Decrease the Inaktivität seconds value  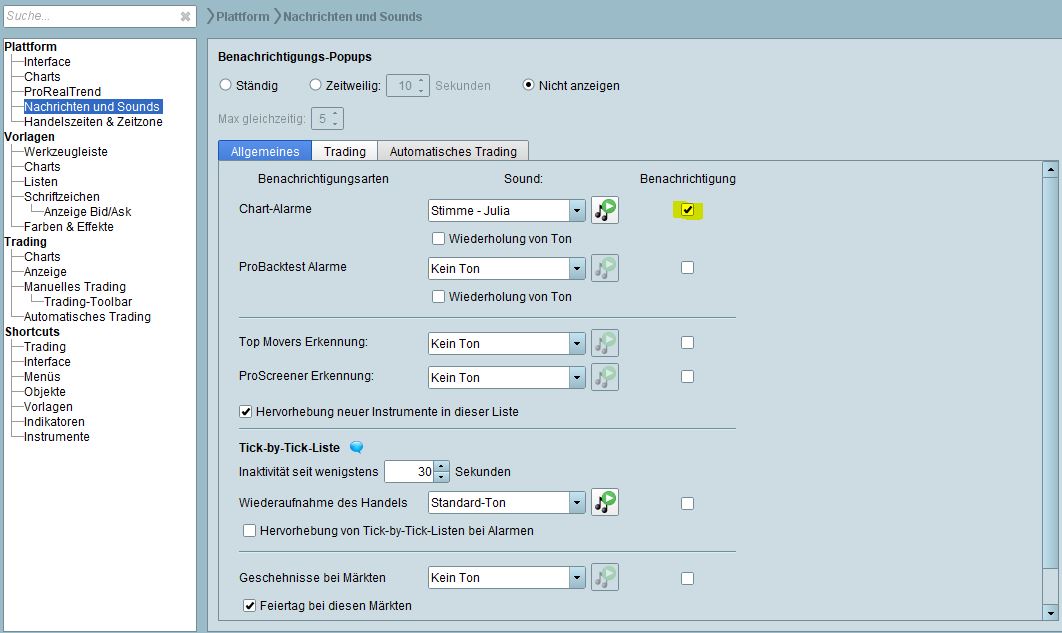[x=441, y=477]
